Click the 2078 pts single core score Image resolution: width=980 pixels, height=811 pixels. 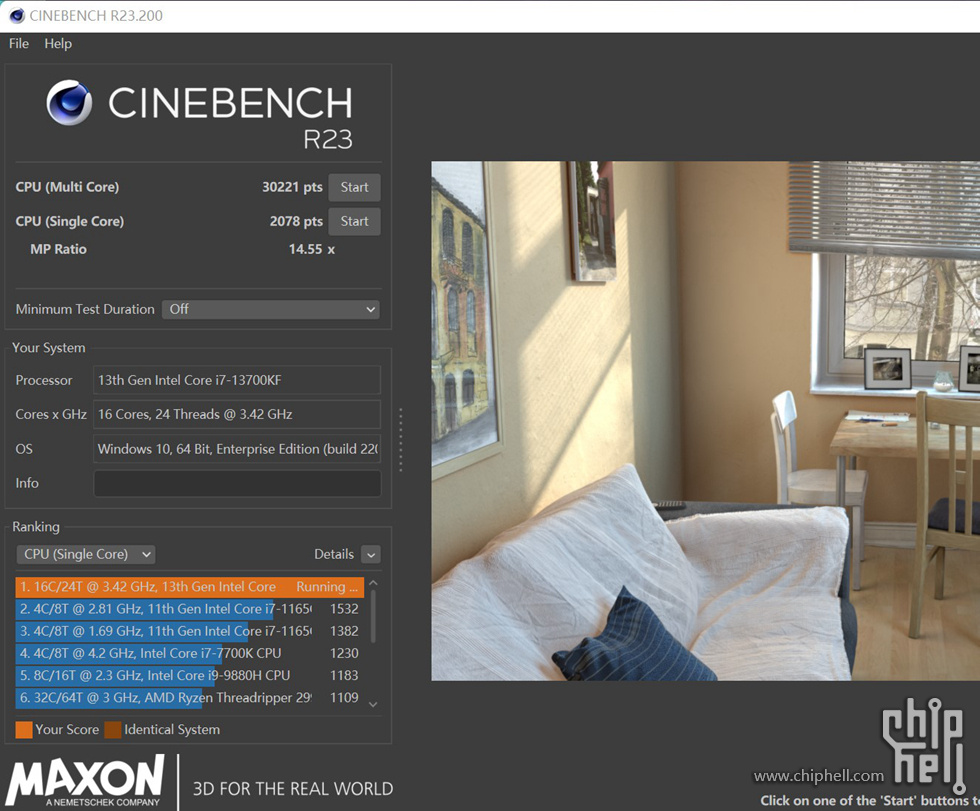pyautogui.click(x=296, y=221)
